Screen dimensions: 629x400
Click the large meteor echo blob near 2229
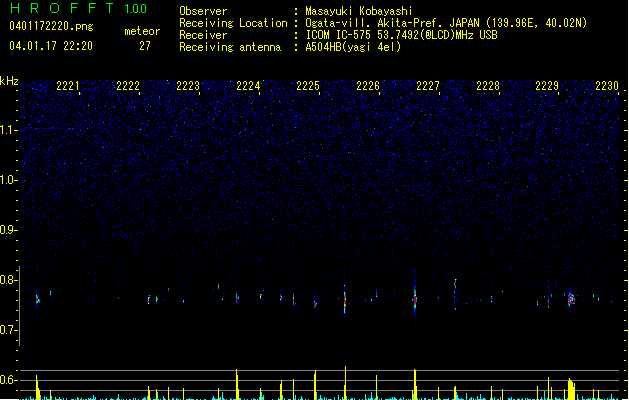click(571, 299)
